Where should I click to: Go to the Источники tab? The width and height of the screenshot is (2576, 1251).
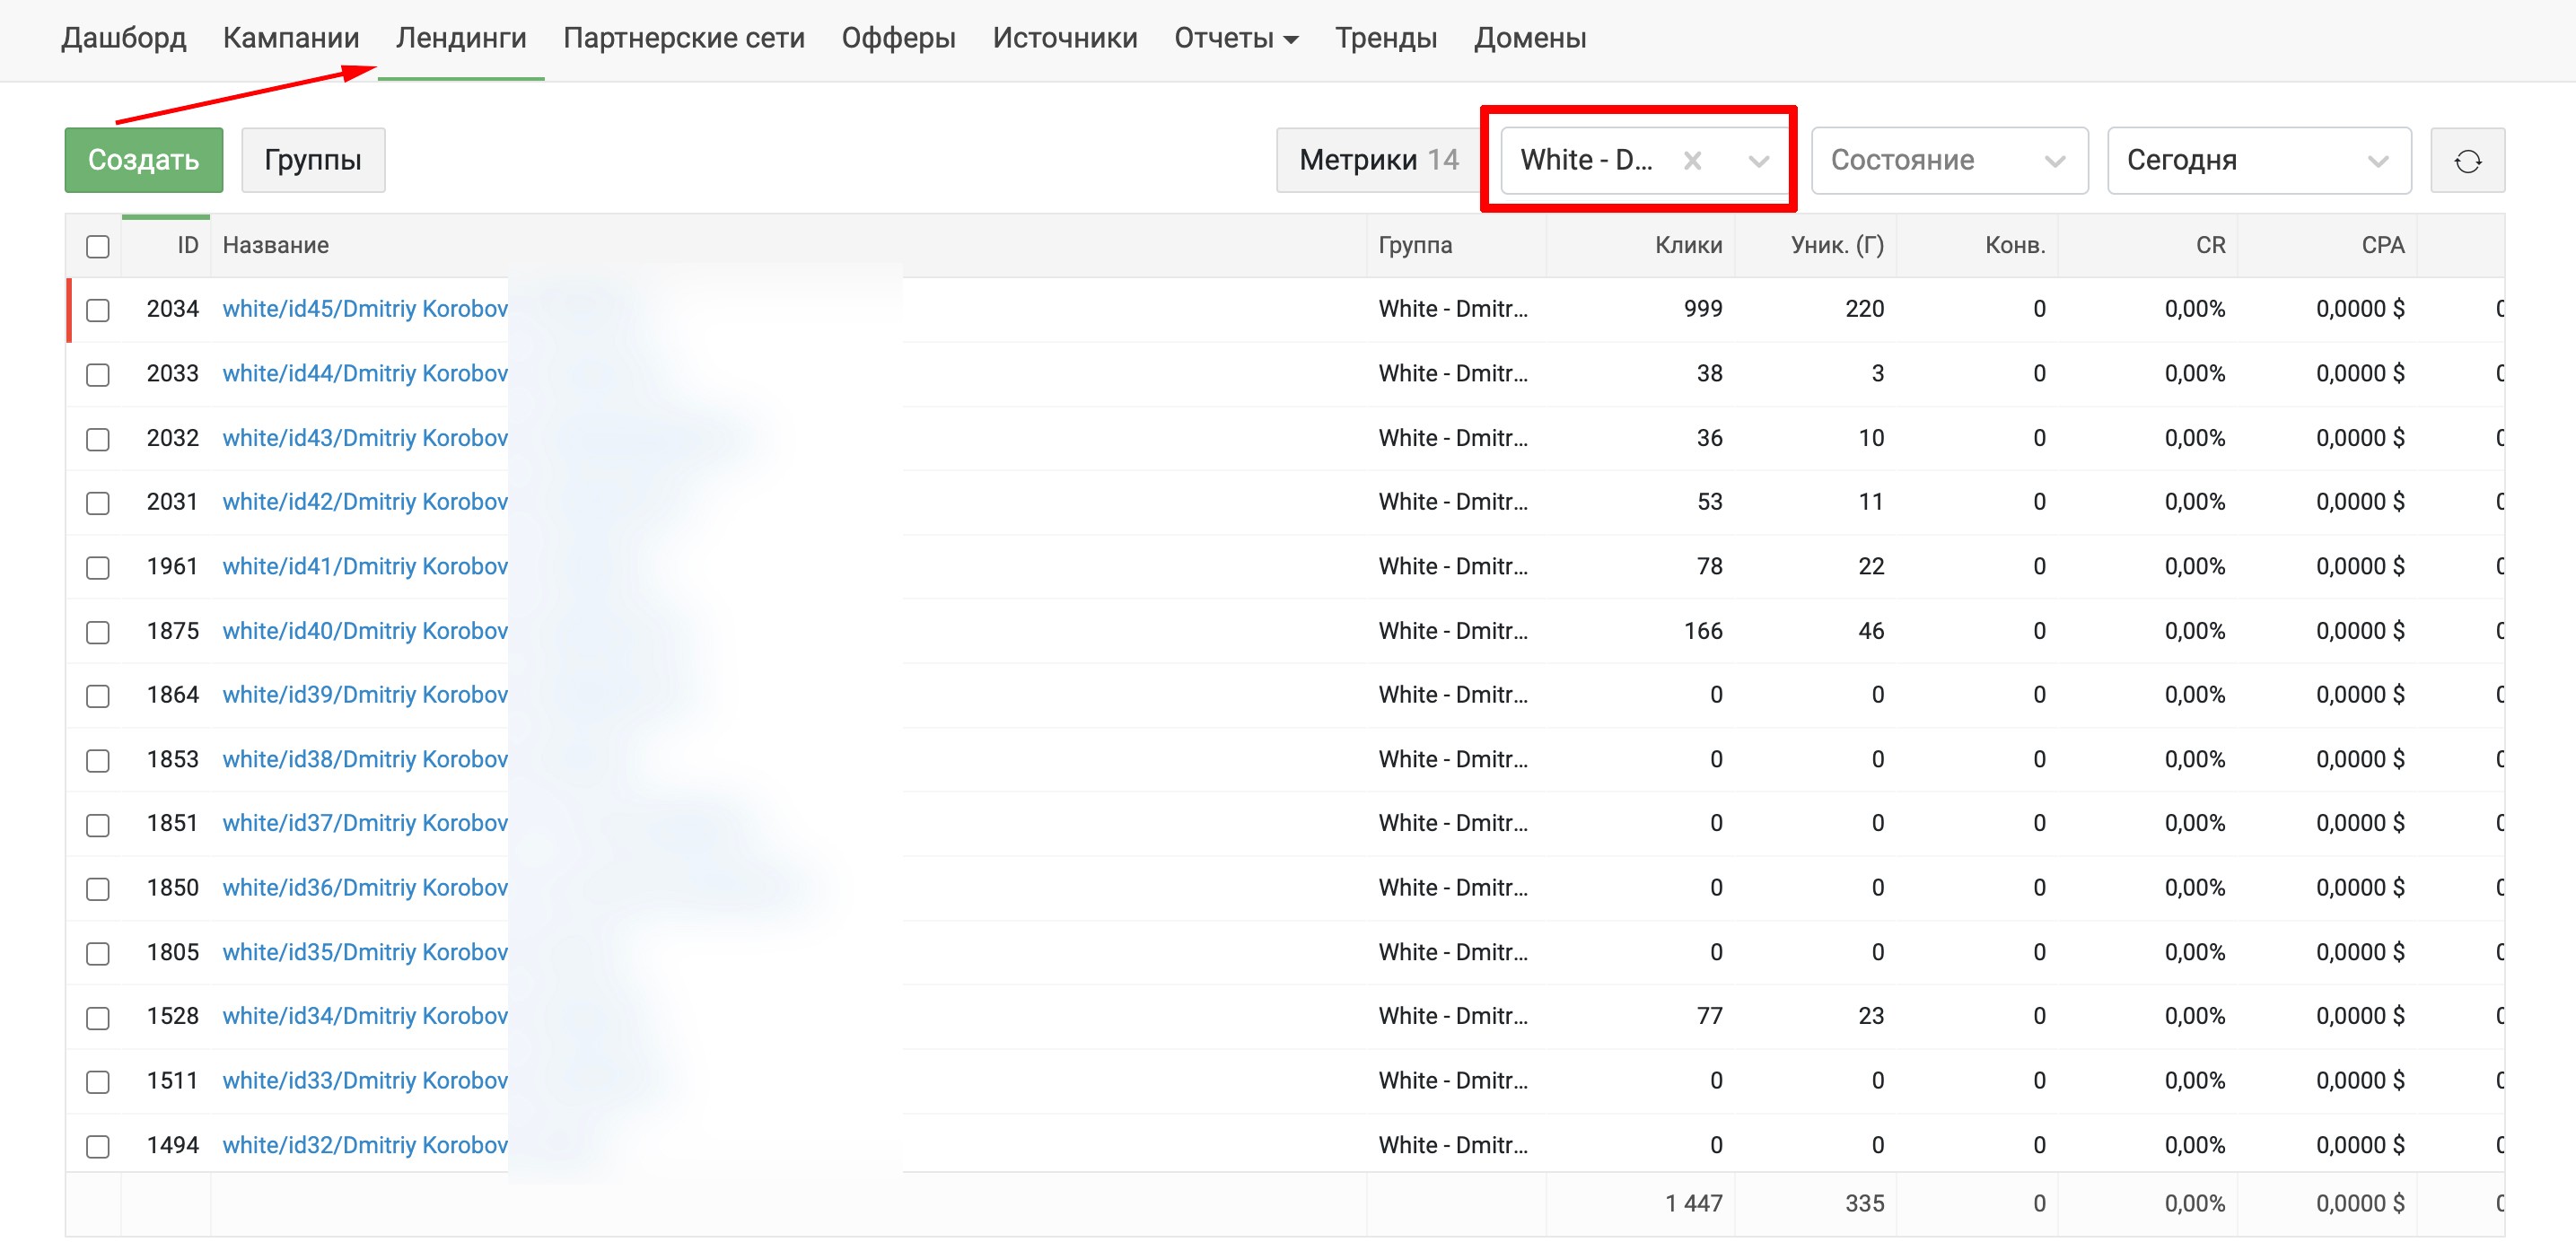pyautogui.click(x=1065, y=38)
